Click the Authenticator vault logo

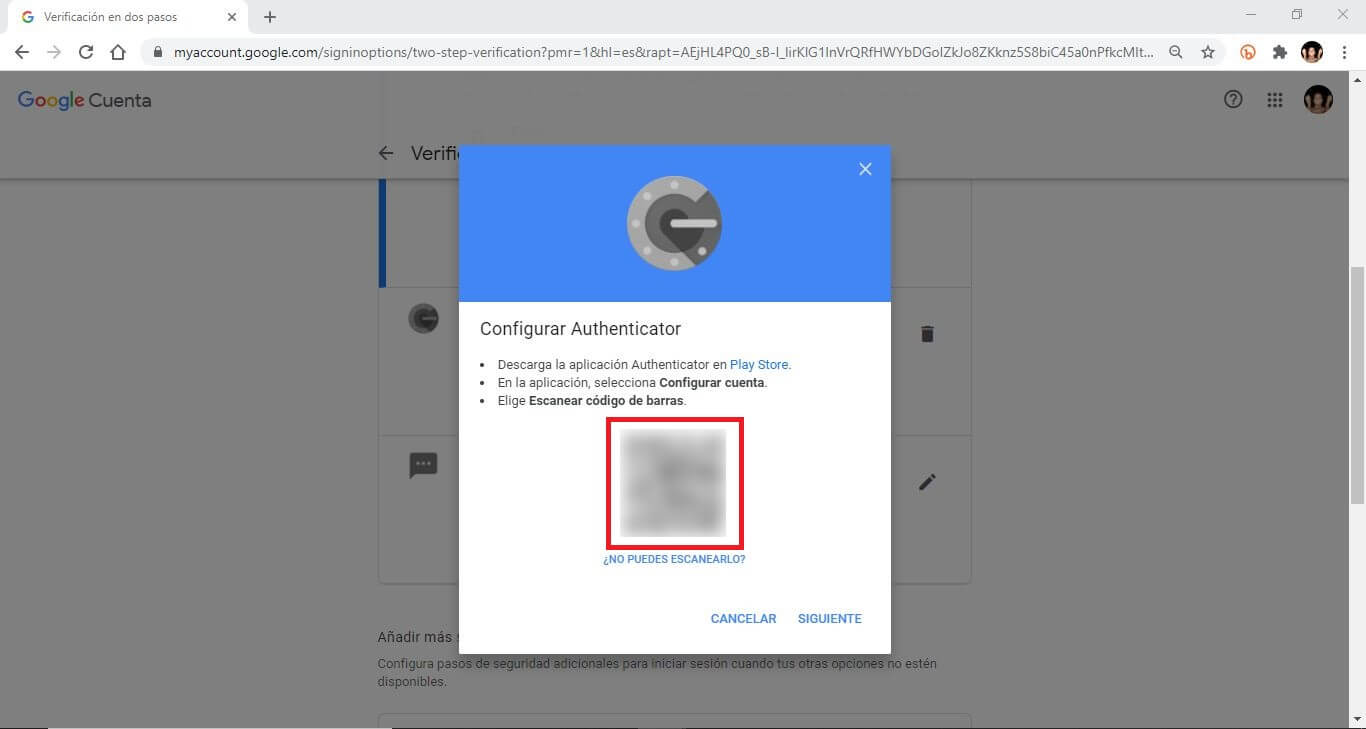(x=674, y=223)
